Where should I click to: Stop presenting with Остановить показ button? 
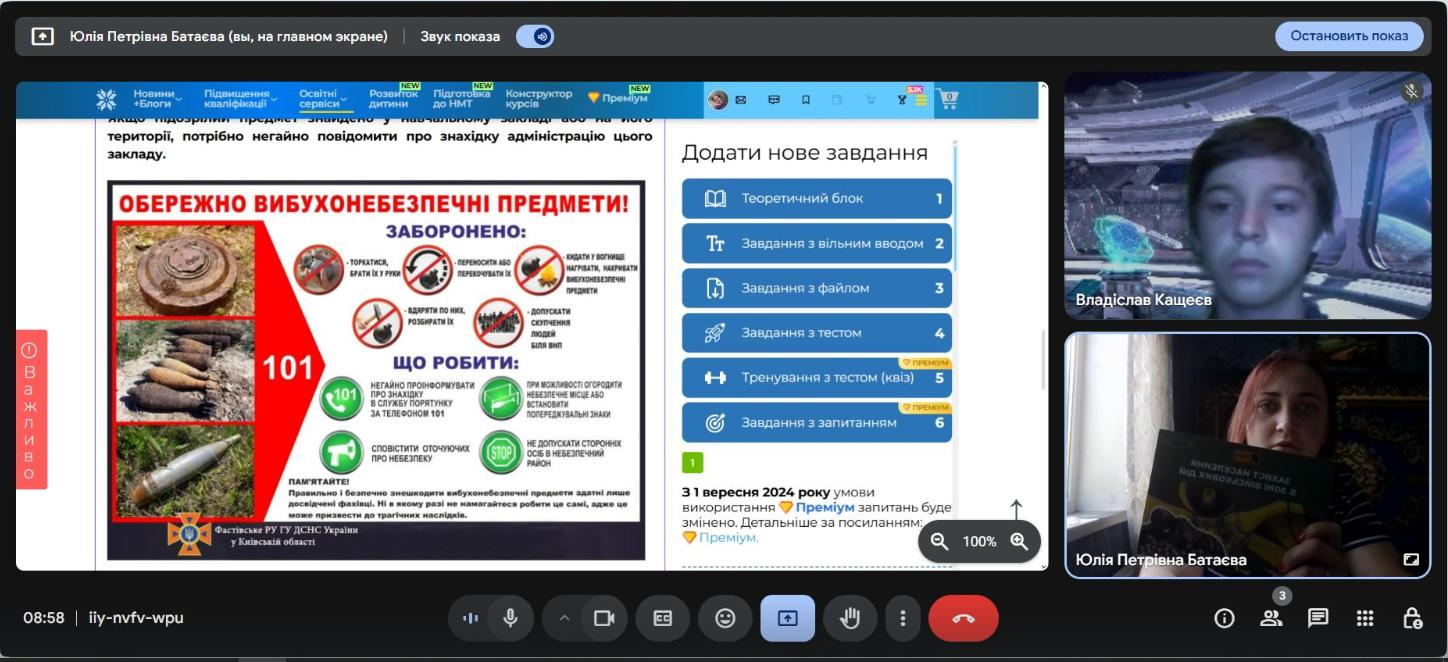click(x=1349, y=36)
